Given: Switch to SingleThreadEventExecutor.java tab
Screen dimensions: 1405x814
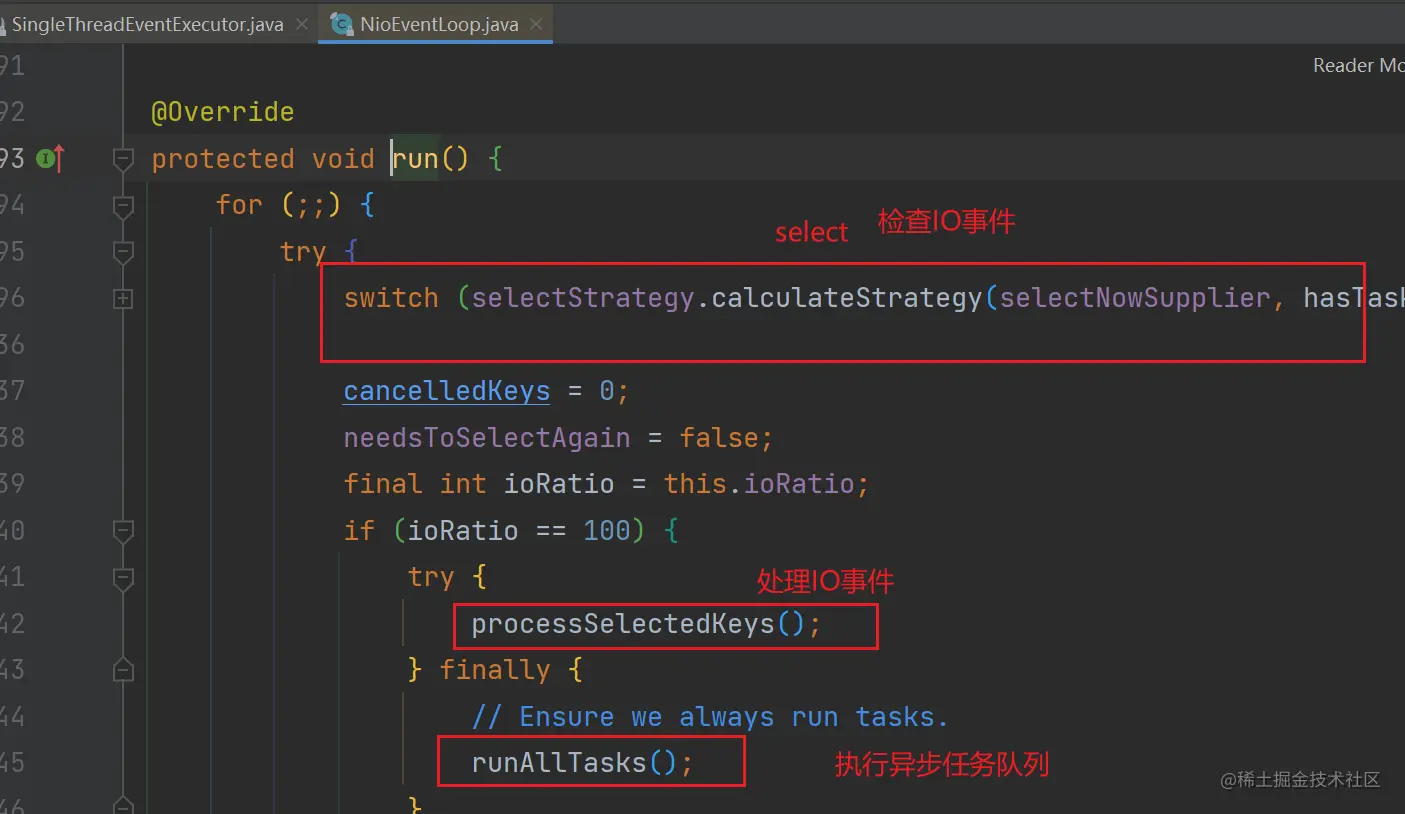Looking at the screenshot, I should point(146,24).
